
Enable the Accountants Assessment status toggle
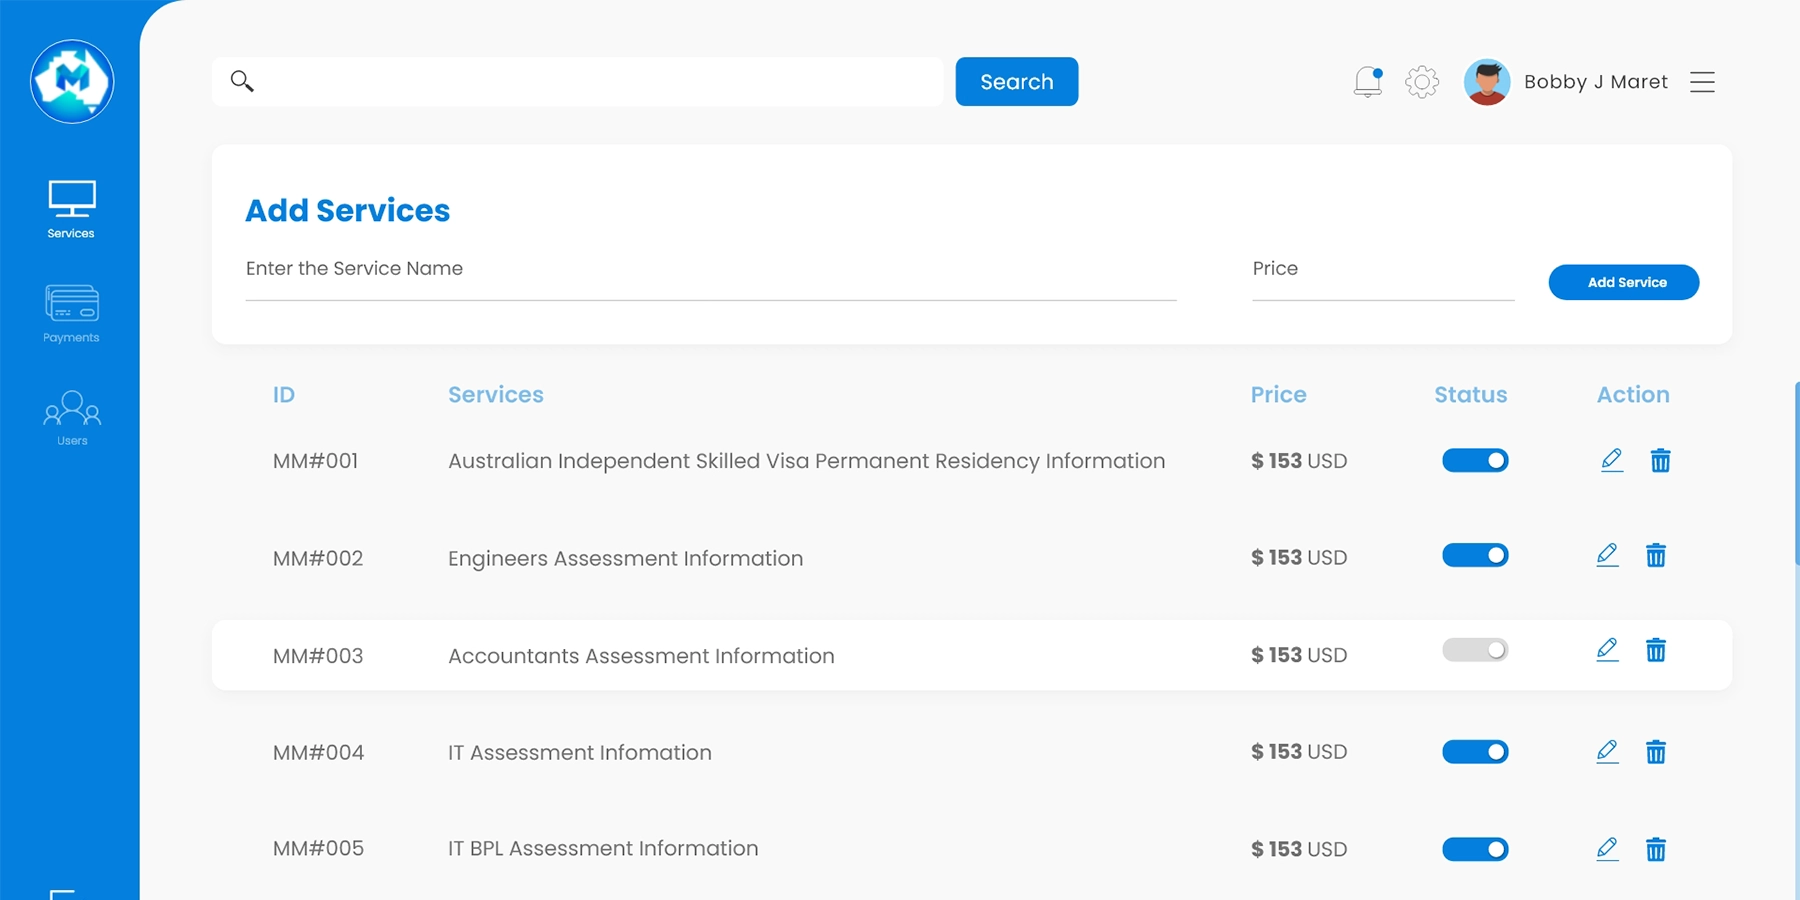click(x=1474, y=650)
